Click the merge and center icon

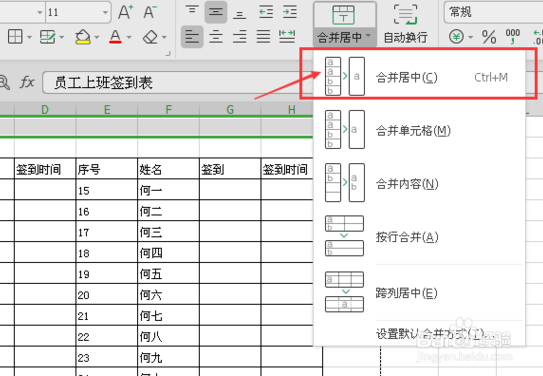click(x=343, y=15)
